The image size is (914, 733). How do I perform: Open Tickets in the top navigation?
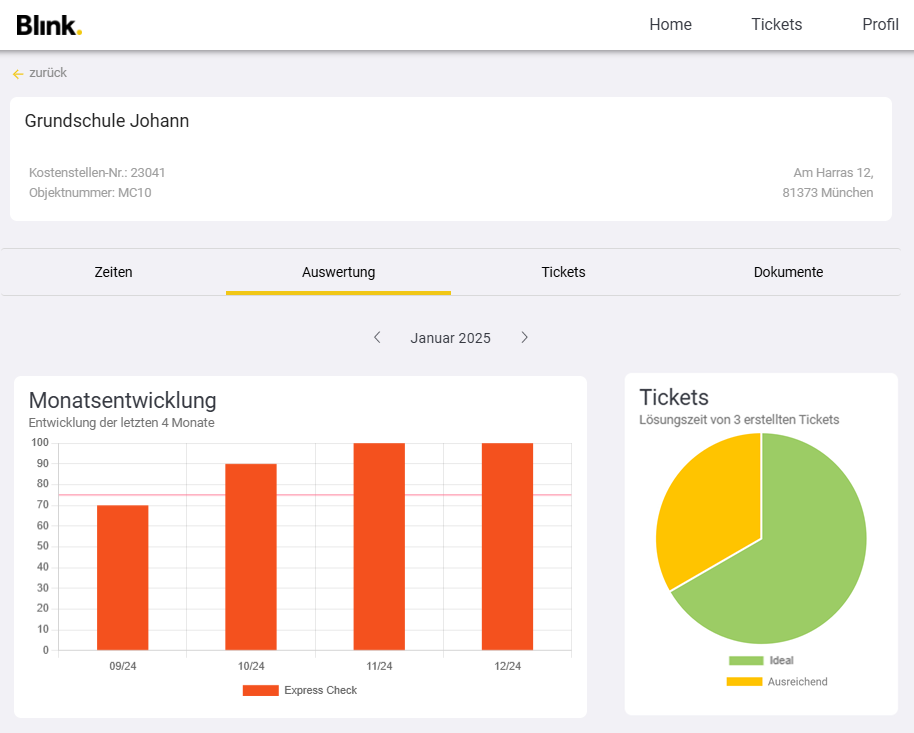click(776, 25)
